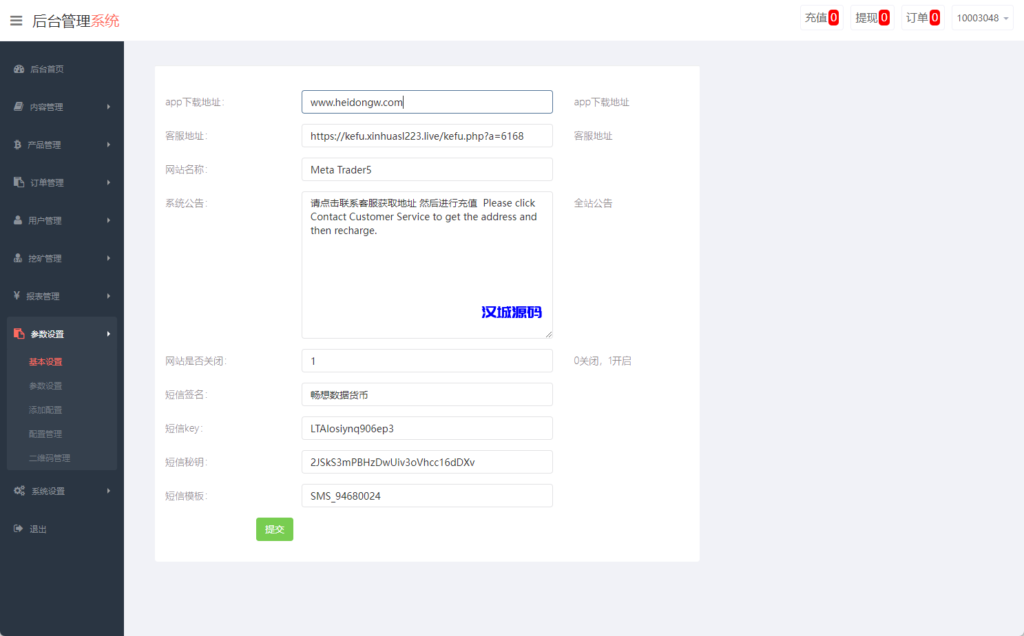Click the miner icon for 挖矿管理
Screen dimensions: 1024x636
tap(18, 259)
